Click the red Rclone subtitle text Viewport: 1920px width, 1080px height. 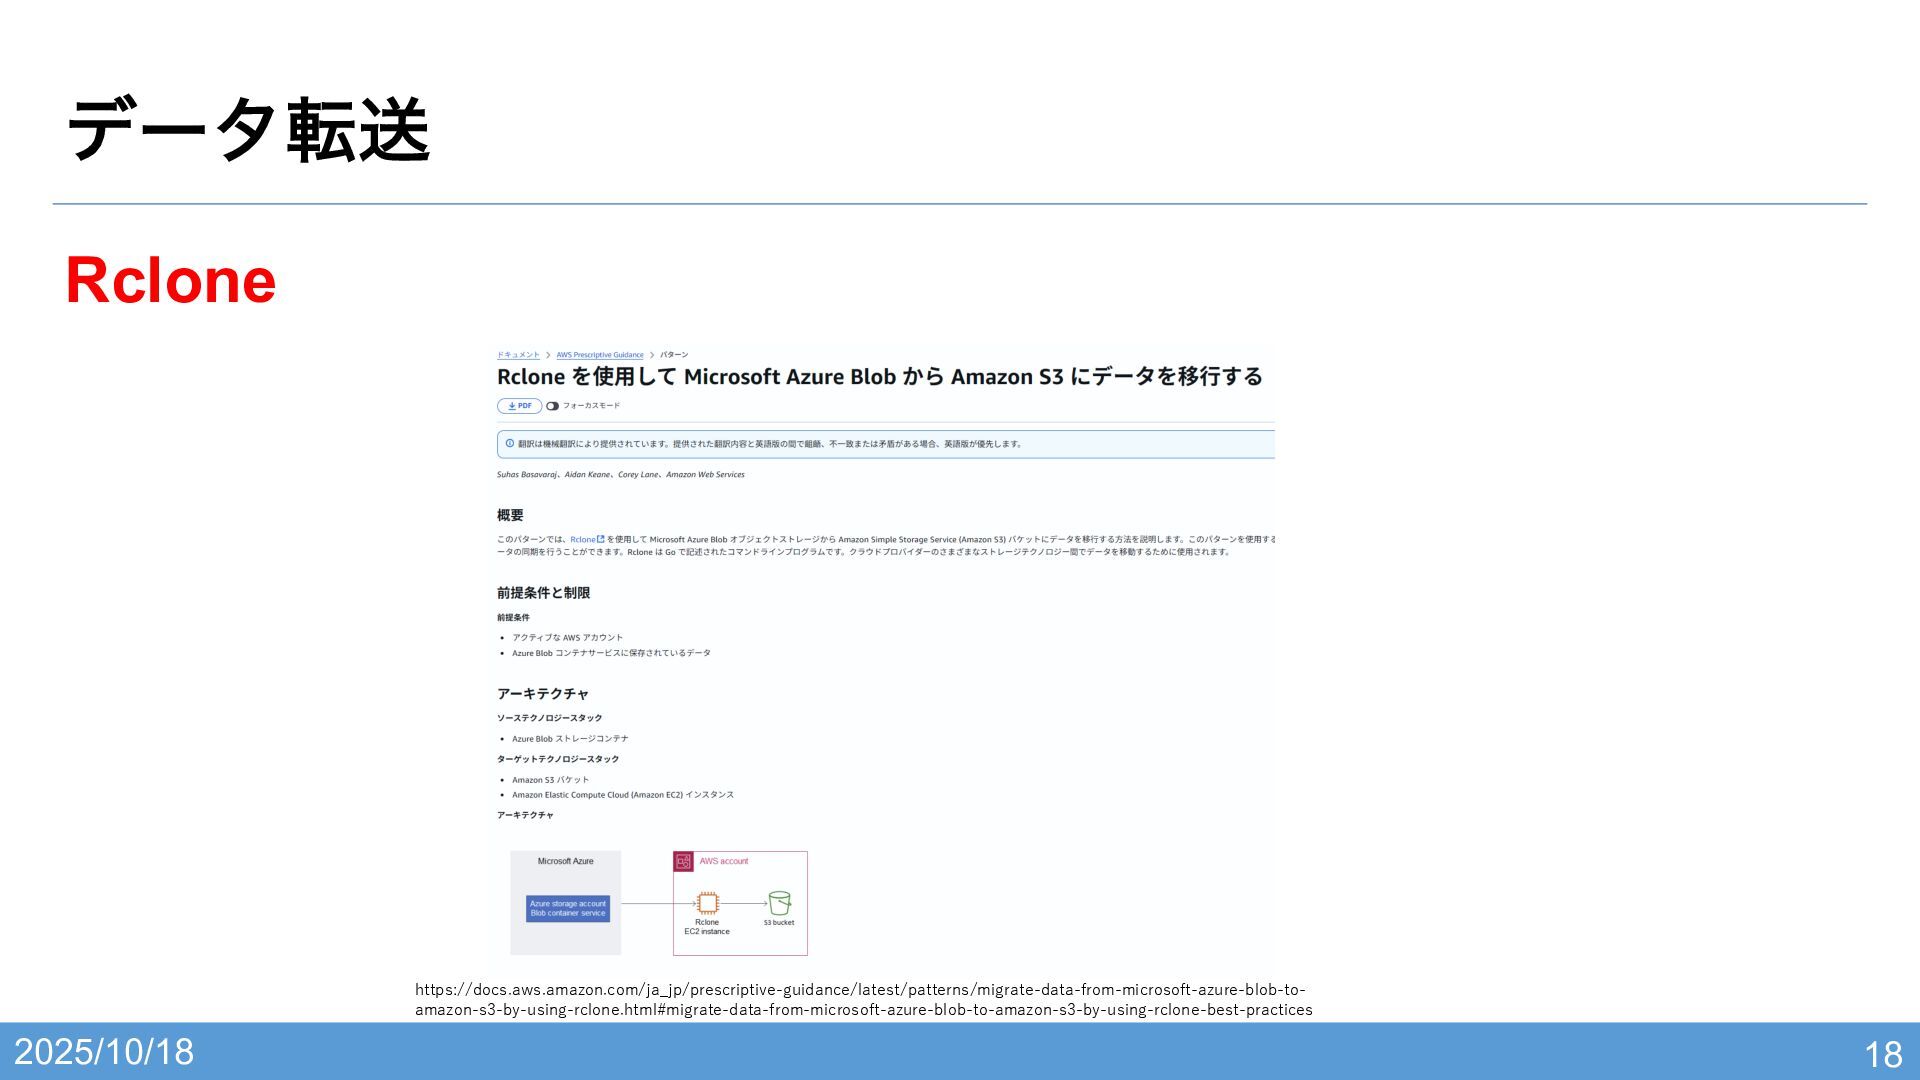pos(171,280)
